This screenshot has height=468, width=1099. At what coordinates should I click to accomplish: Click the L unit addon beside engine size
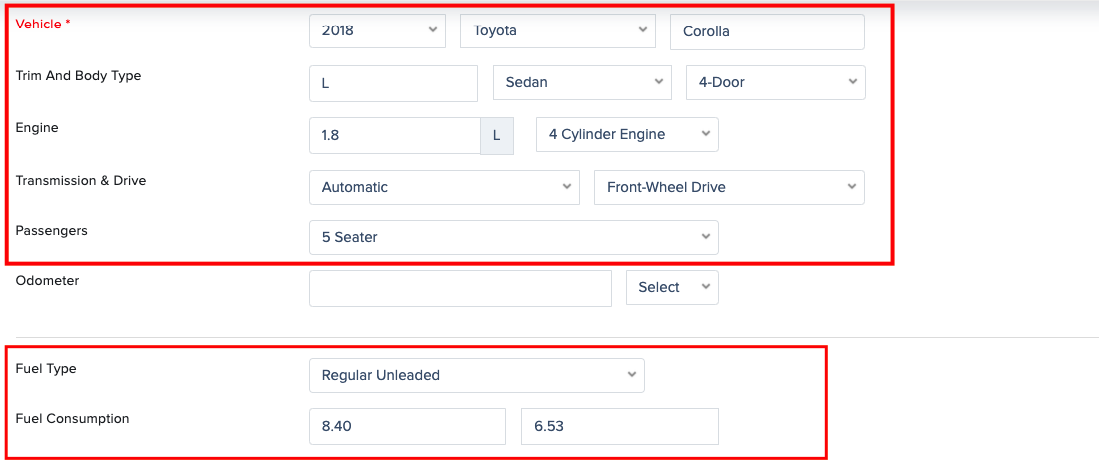point(497,135)
